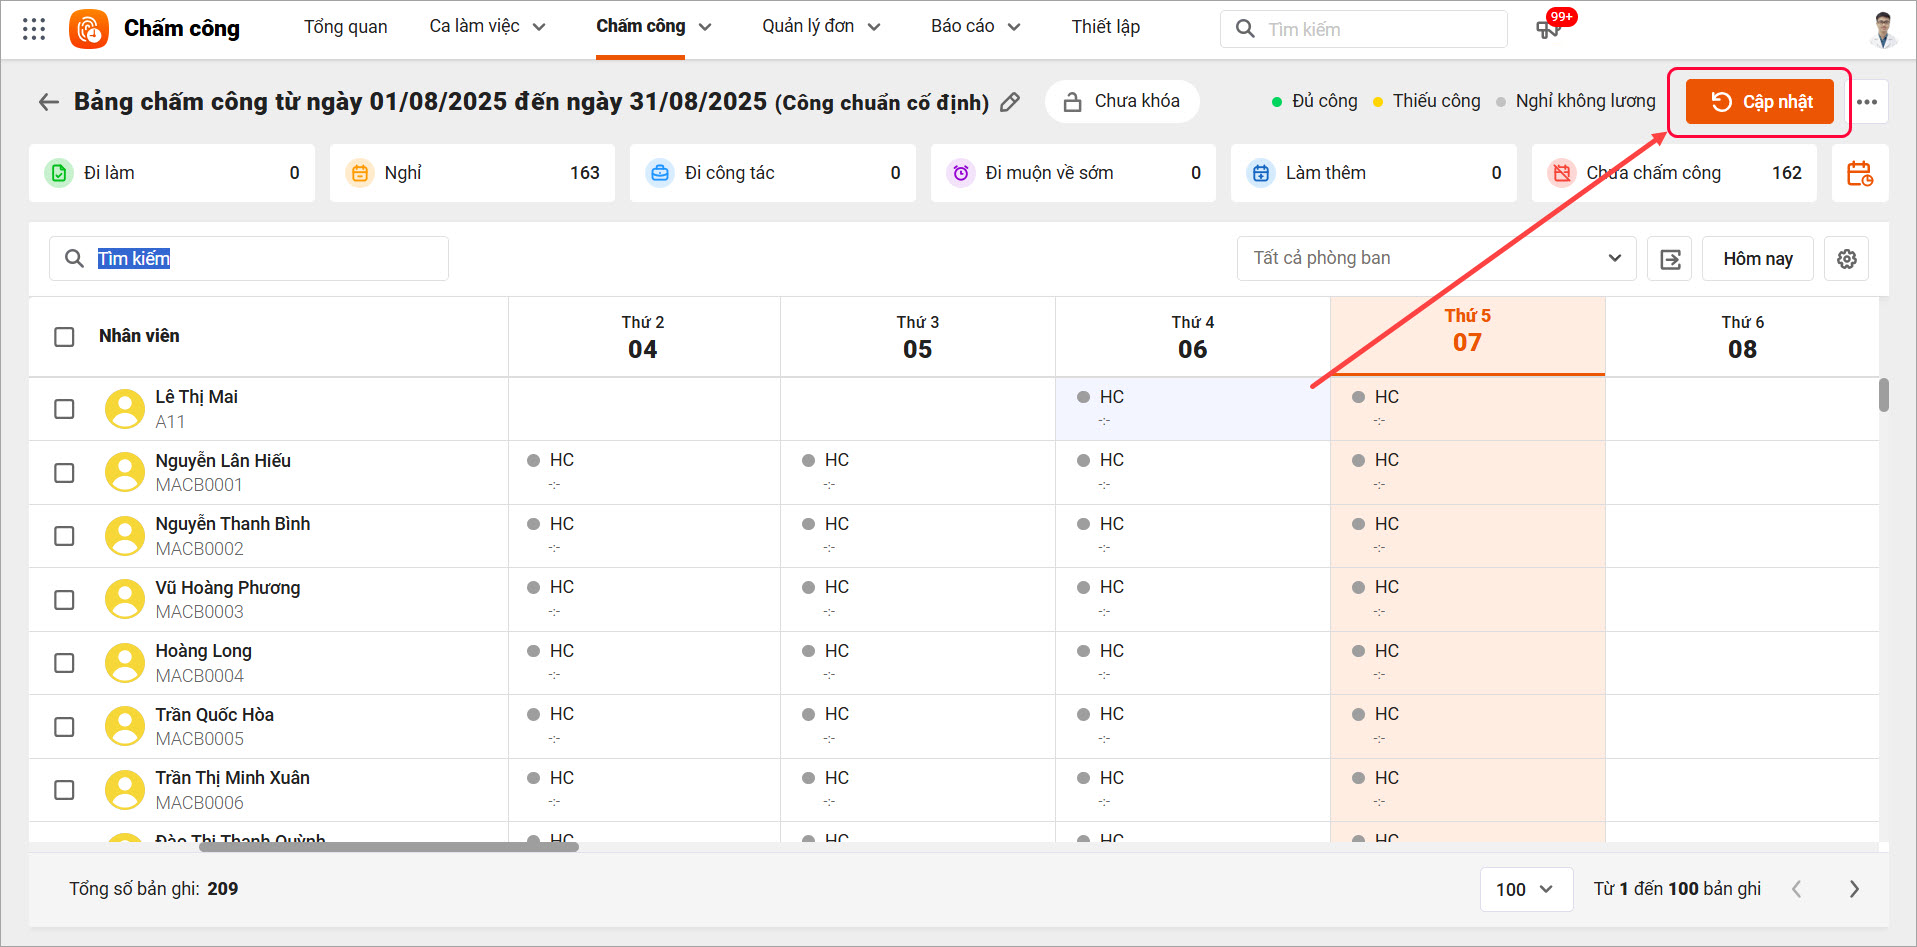The image size is (1917, 947).
Task: Click the Cập nhật button
Action: pos(1760,102)
